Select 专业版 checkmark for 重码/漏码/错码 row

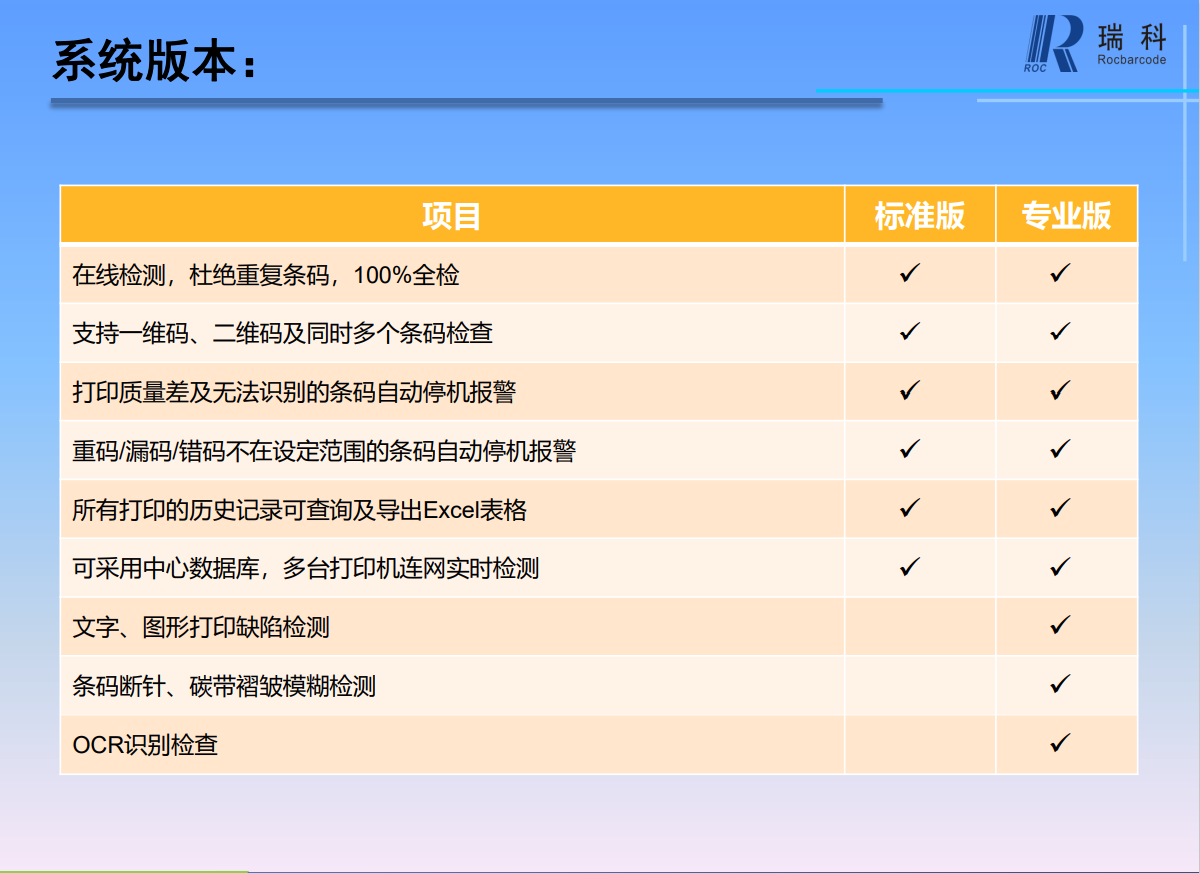(x=1060, y=449)
